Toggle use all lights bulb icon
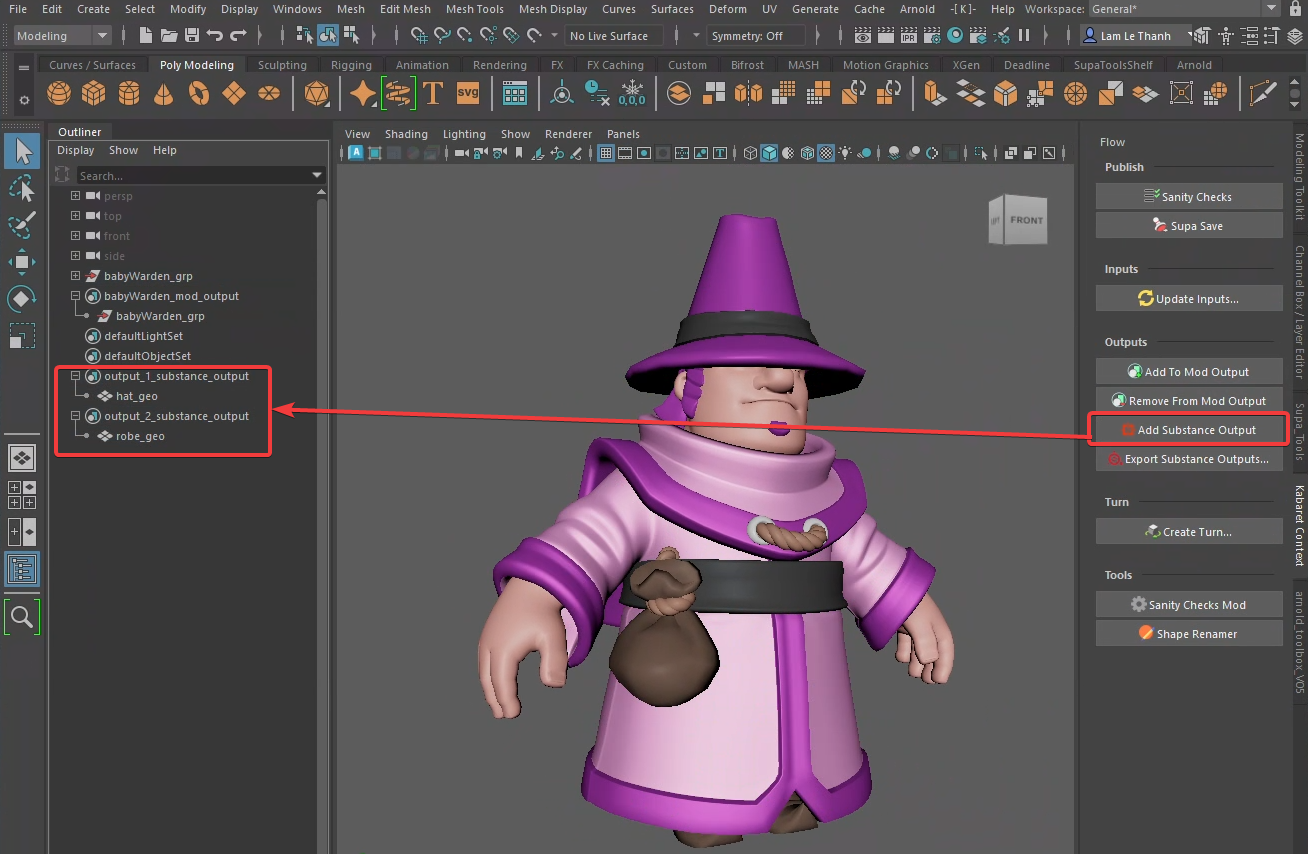This screenshot has height=854, width=1308. pyautogui.click(x=846, y=154)
